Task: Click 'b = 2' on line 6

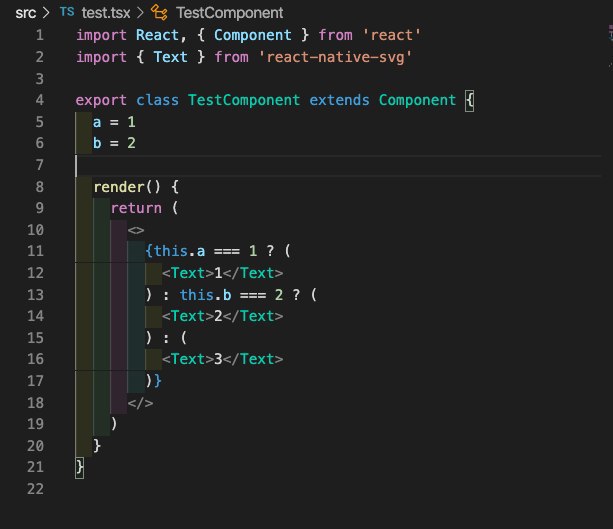Action: coord(114,143)
